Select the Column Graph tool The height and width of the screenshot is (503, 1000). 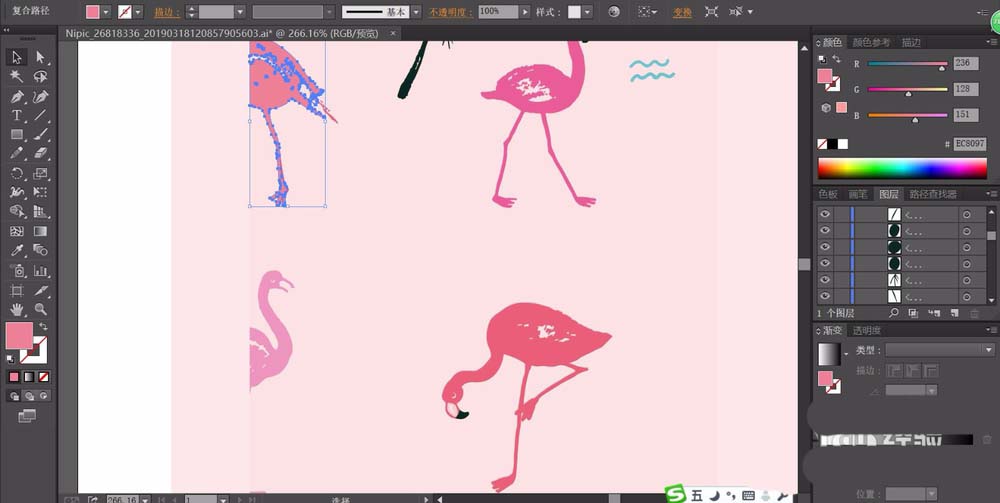click(41, 270)
